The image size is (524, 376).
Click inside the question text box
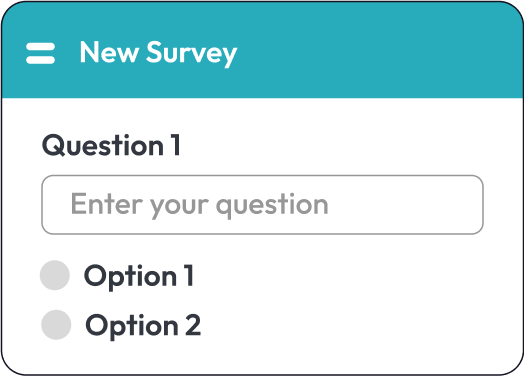coord(262,205)
